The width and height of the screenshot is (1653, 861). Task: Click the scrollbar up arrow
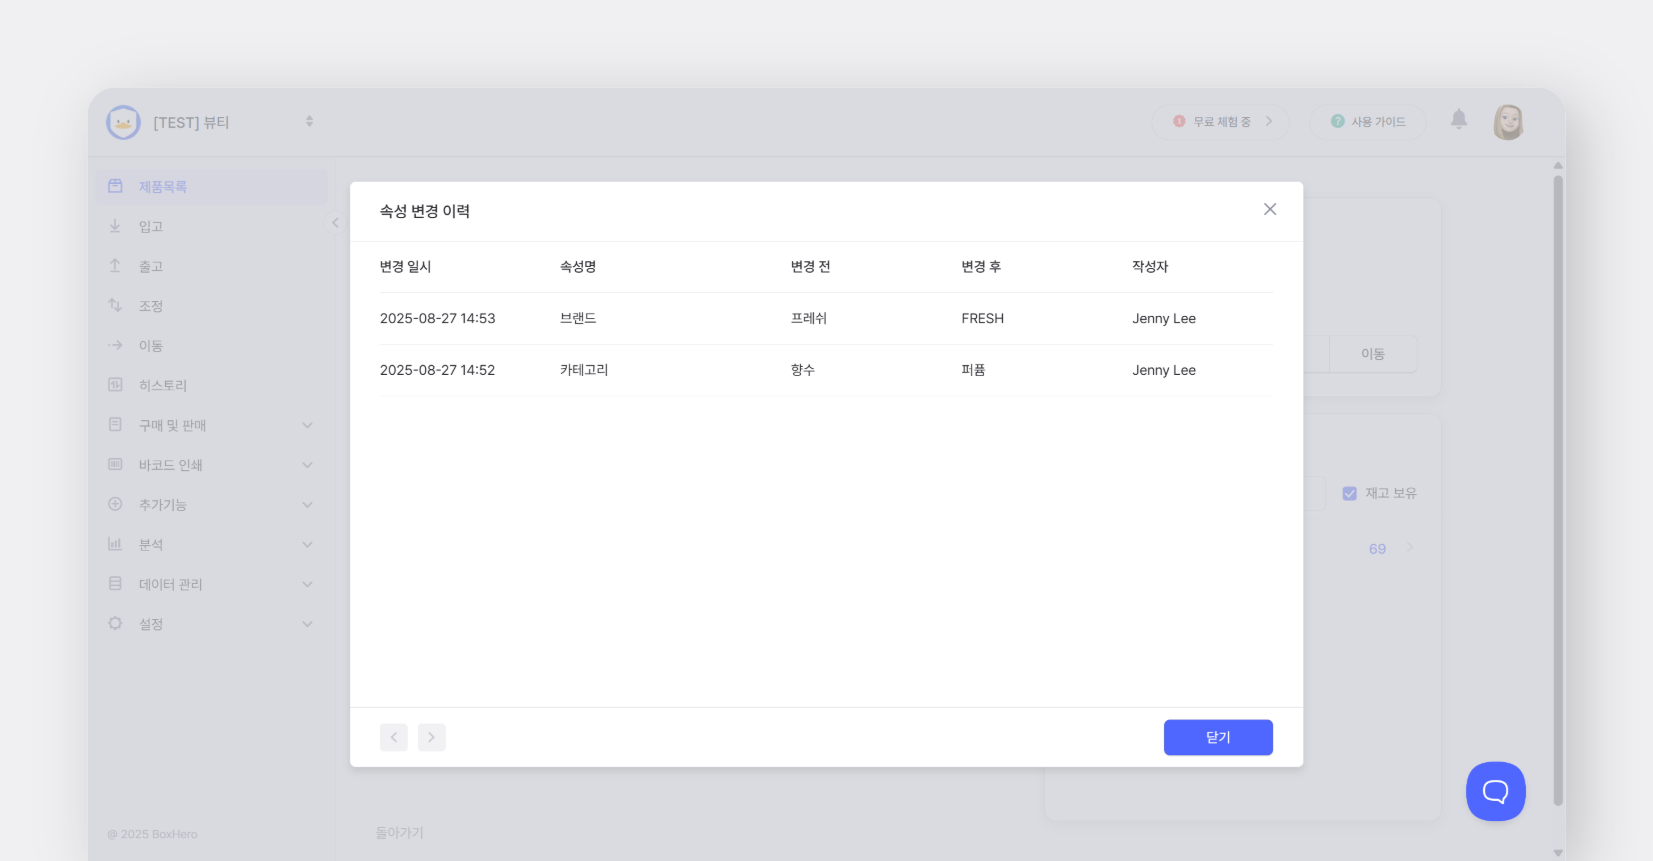coord(1558,165)
